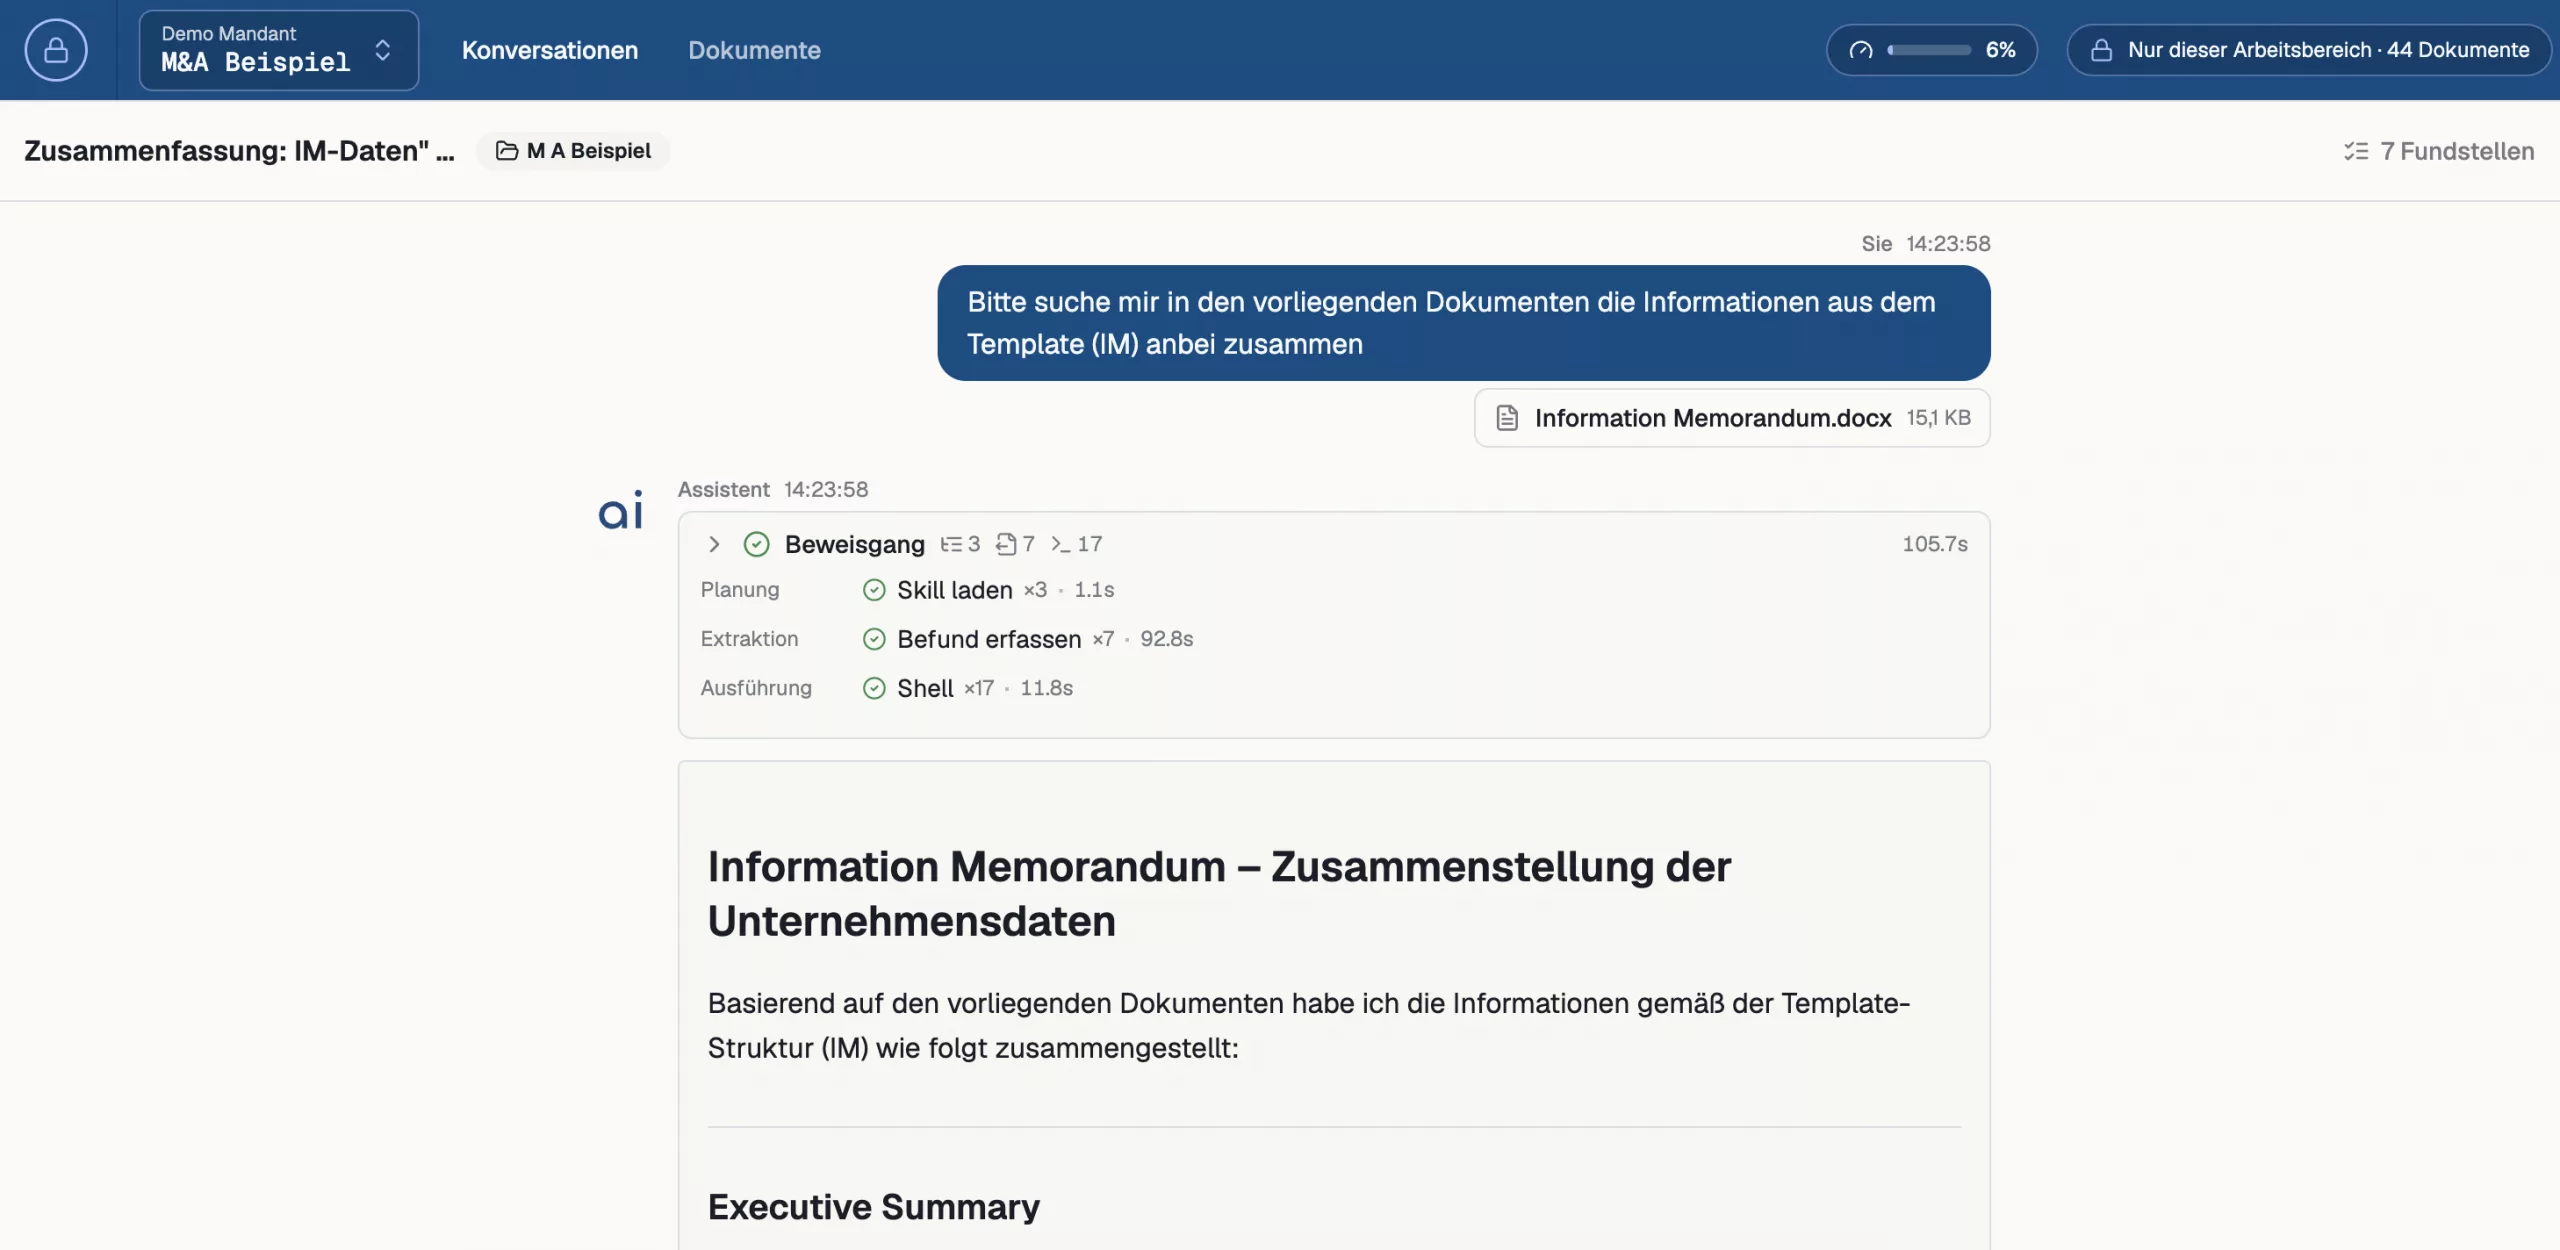The height and width of the screenshot is (1250, 2560).
Task: Open Information Memorandum.docx attachment
Action: tap(1731, 418)
